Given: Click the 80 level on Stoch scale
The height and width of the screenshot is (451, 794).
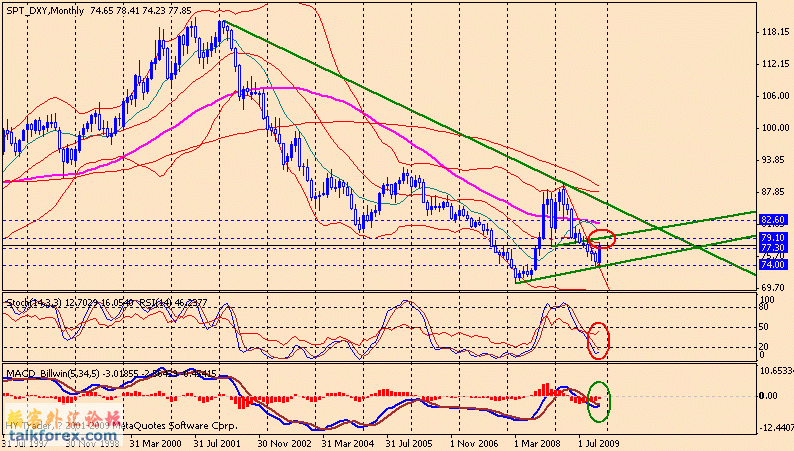Looking at the screenshot, I should pos(764,307).
